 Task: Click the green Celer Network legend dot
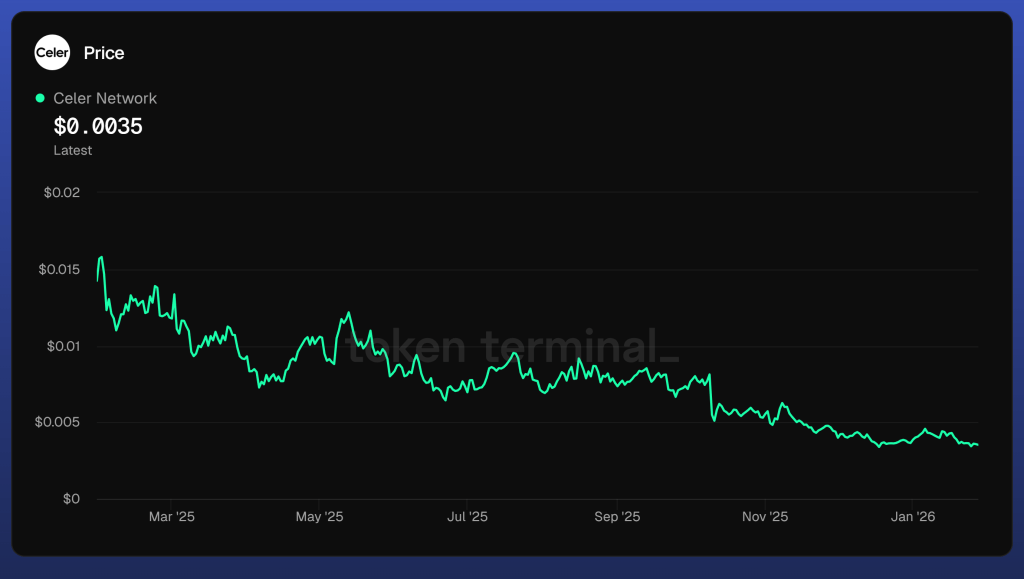pyautogui.click(x=40, y=98)
